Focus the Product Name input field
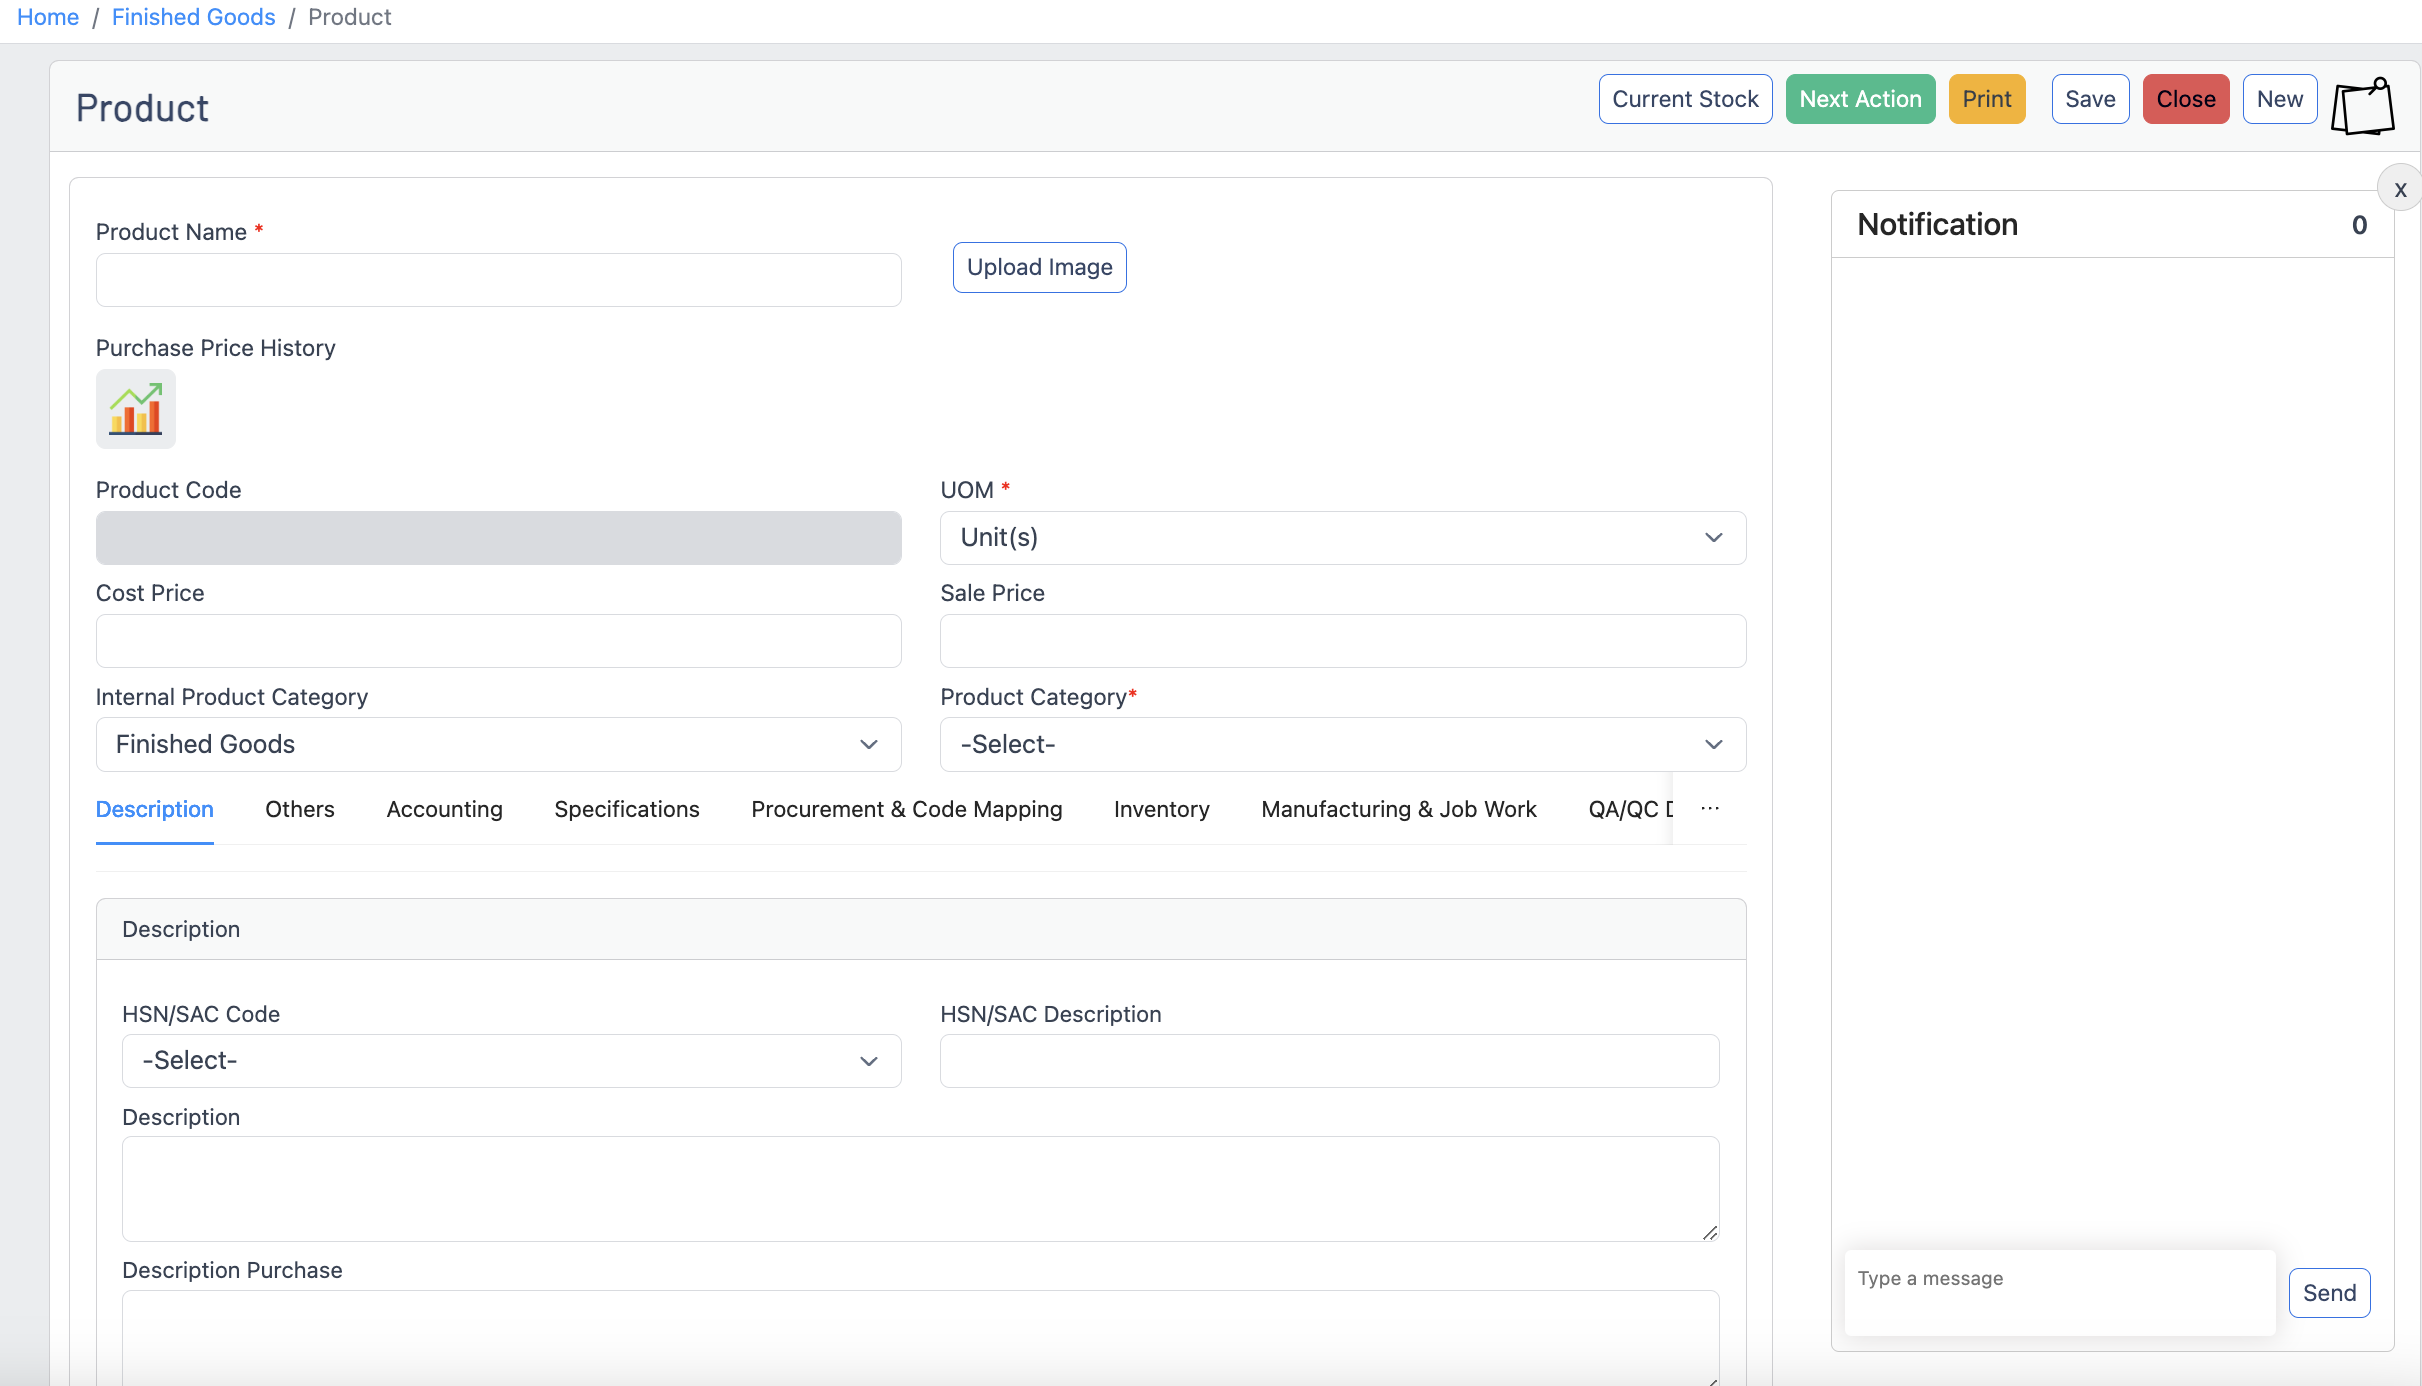Image resolution: width=2422 pixels, height=1386 pixels. point(498,280)
